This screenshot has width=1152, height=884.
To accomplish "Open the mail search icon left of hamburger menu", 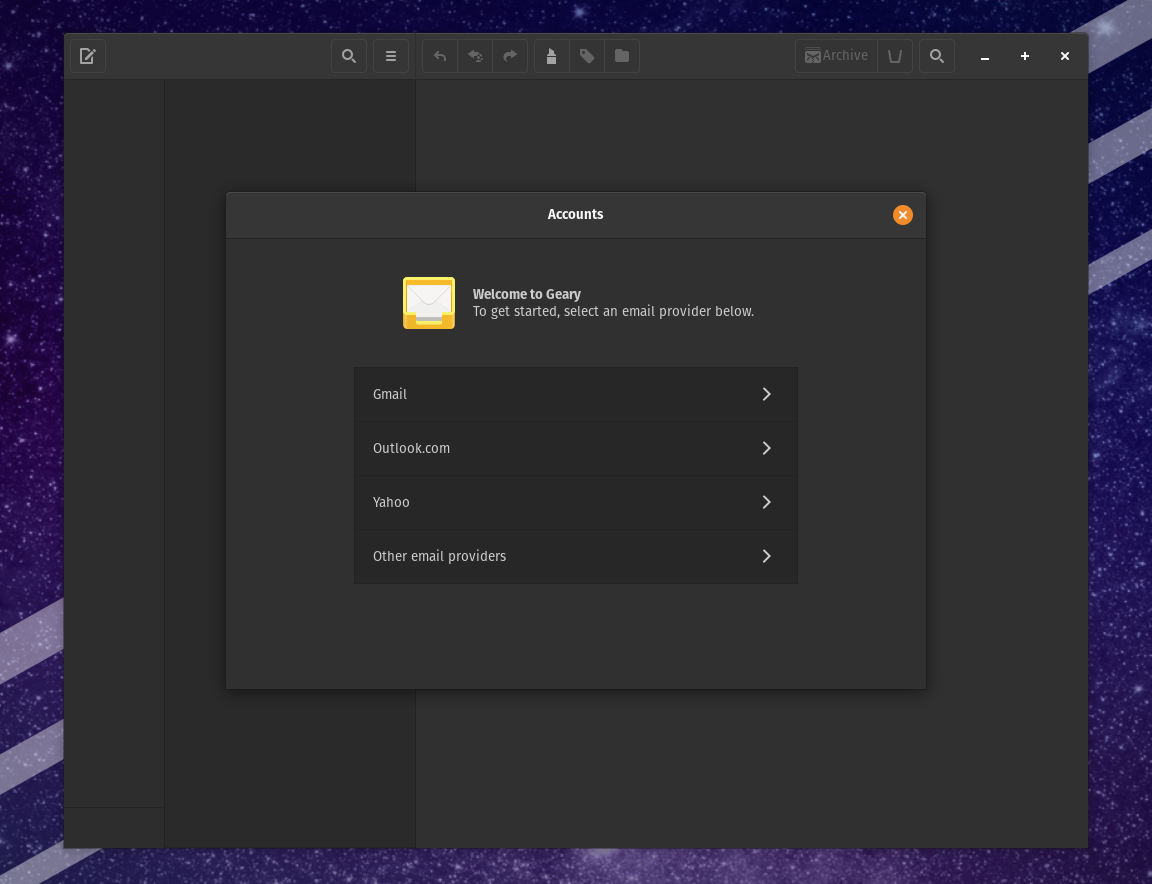I will click(x=349, y=56).
